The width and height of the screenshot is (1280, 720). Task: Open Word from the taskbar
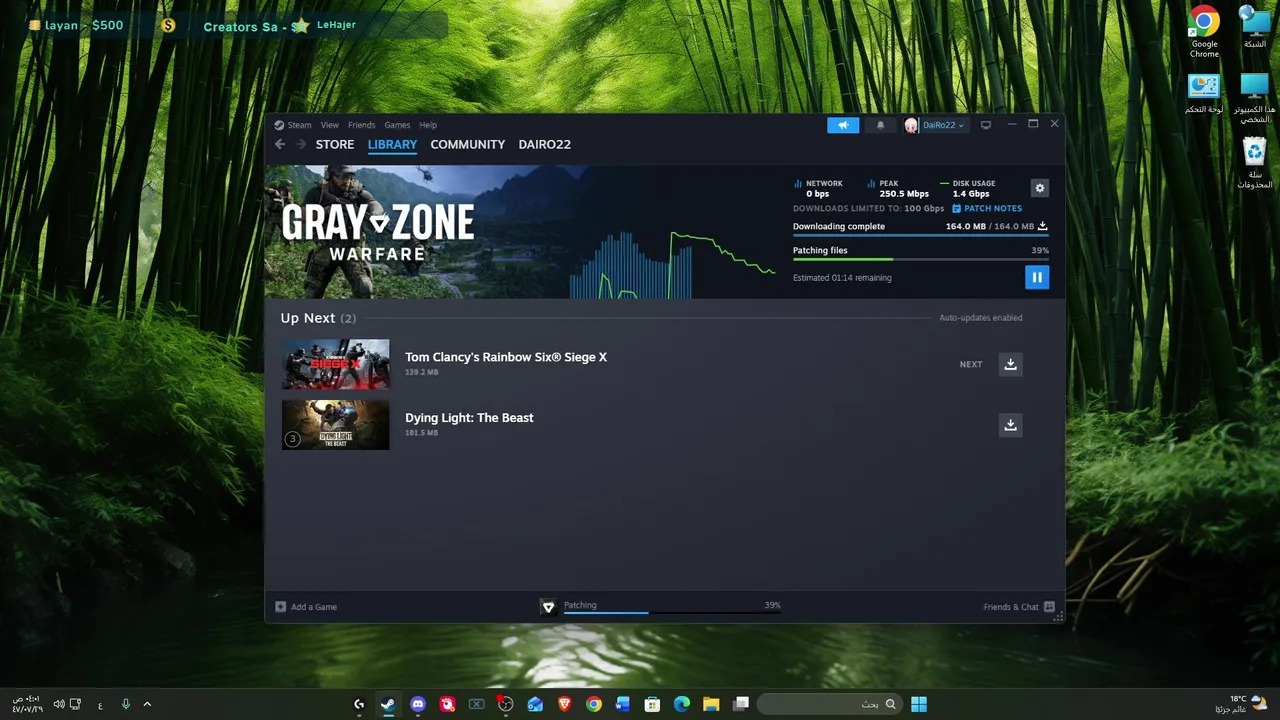pos(623,704)
